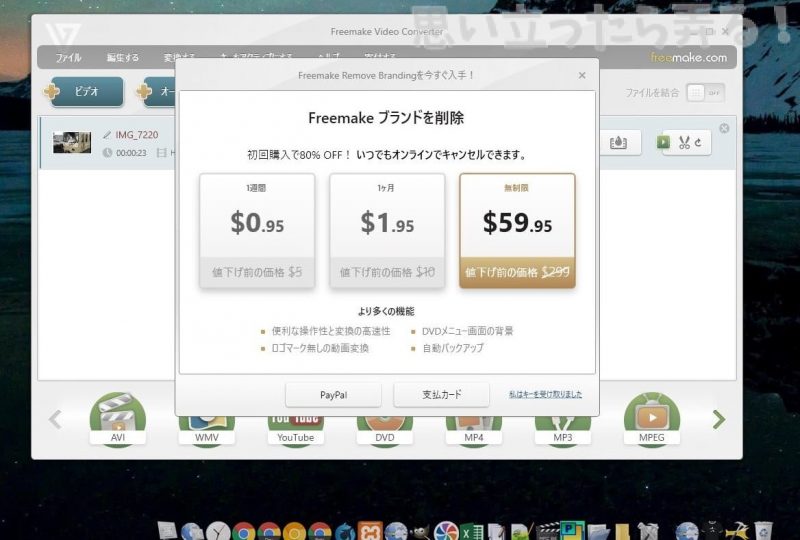Screen dimensions: 800x540
Task: Click the 支払カード payment button
Action: pyautogui.click(x=441, y=395)
